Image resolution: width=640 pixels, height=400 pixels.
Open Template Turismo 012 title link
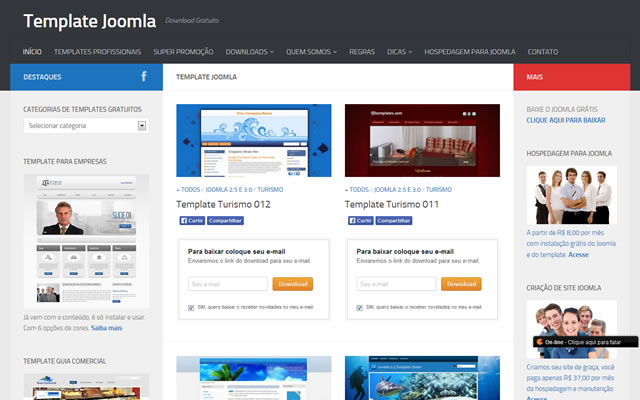tap(223, 204)
